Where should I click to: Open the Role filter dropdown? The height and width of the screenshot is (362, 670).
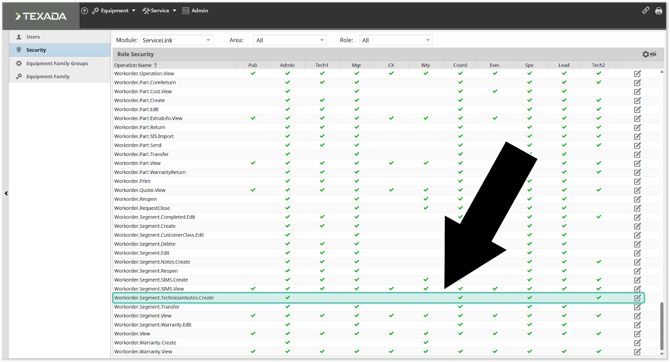coord(396,40)
